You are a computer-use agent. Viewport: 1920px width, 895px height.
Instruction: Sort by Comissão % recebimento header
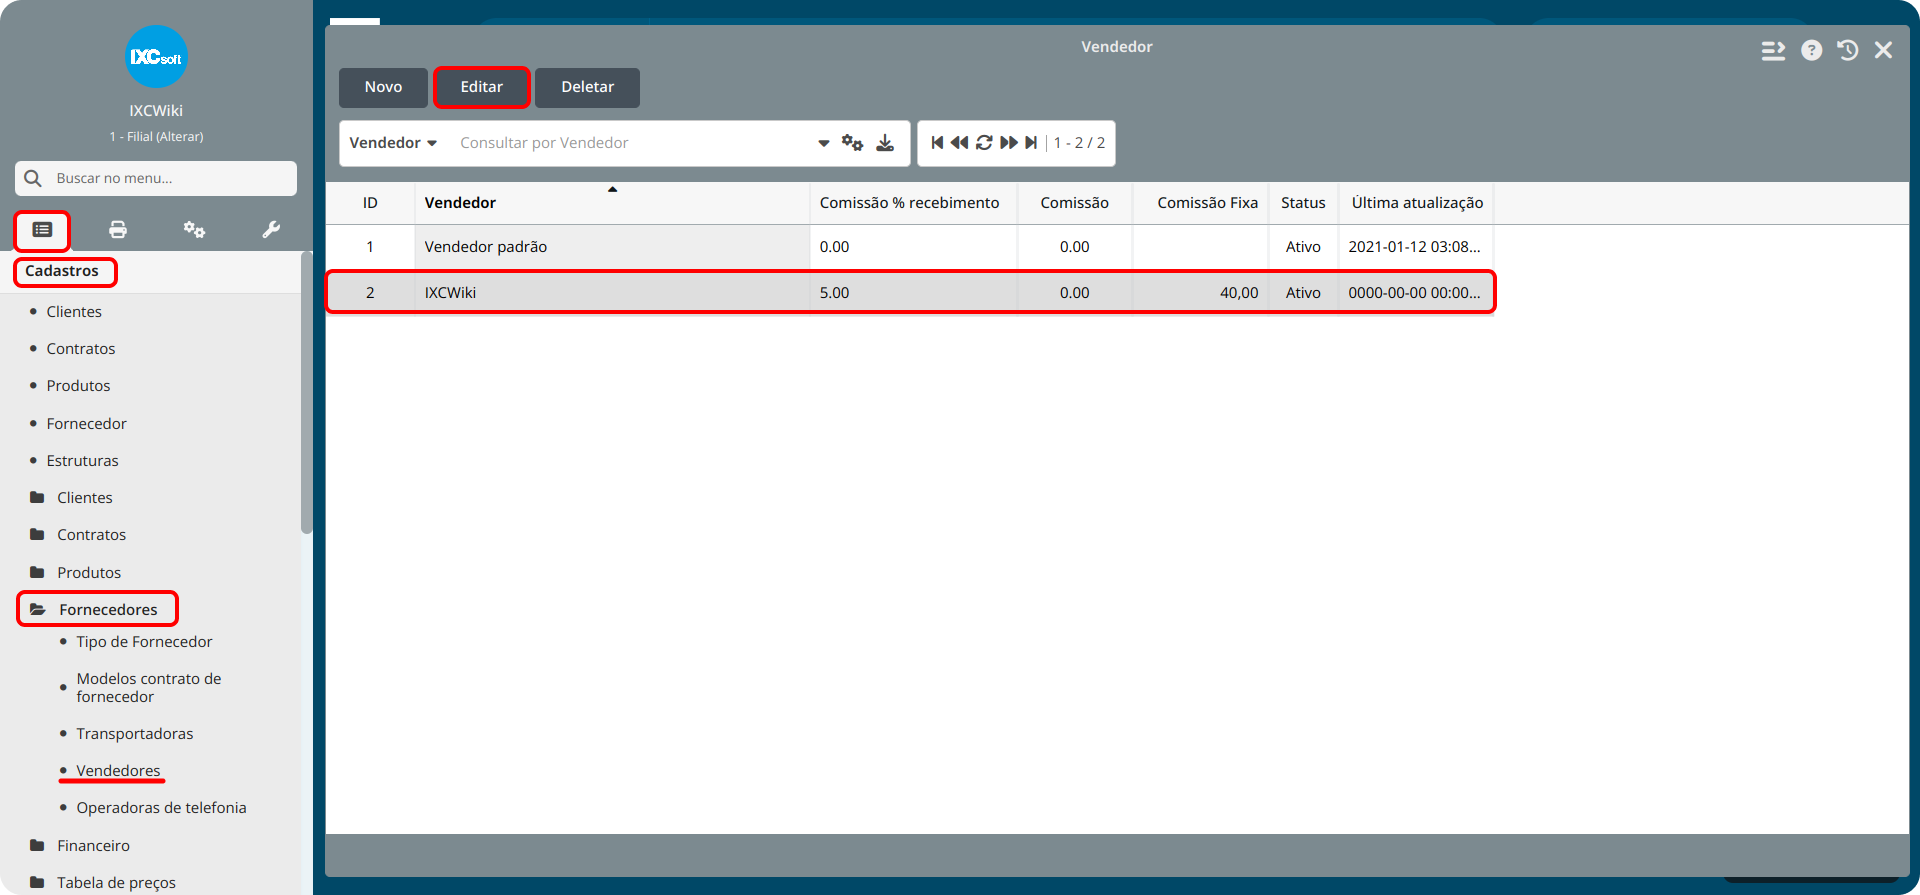913,203
